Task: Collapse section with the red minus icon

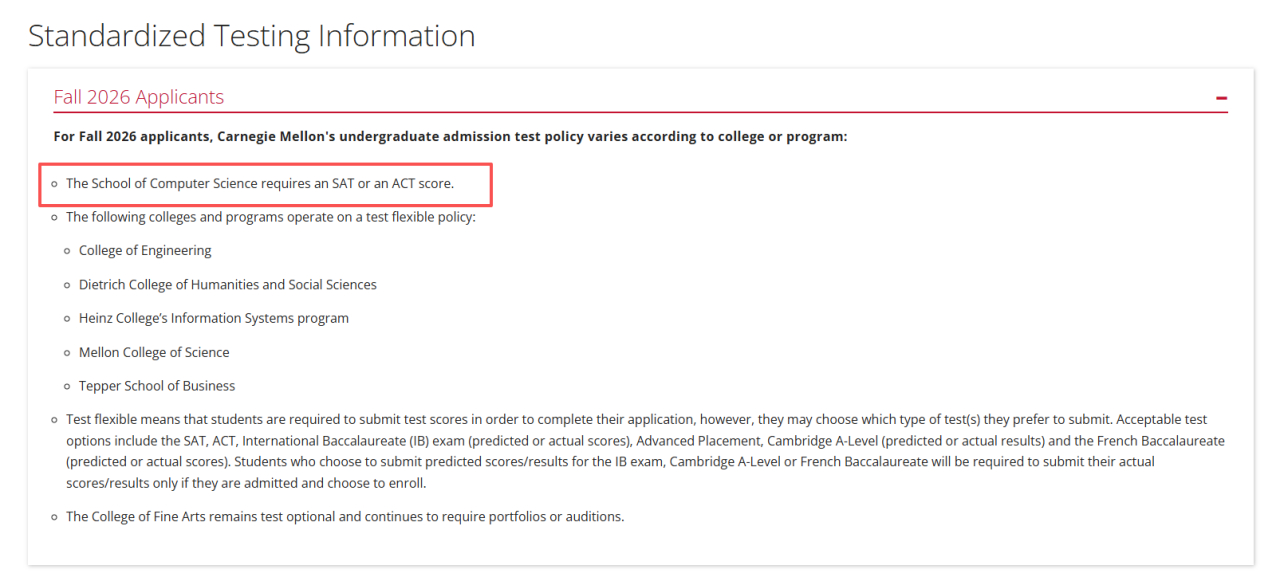Action: point(1221,98)
